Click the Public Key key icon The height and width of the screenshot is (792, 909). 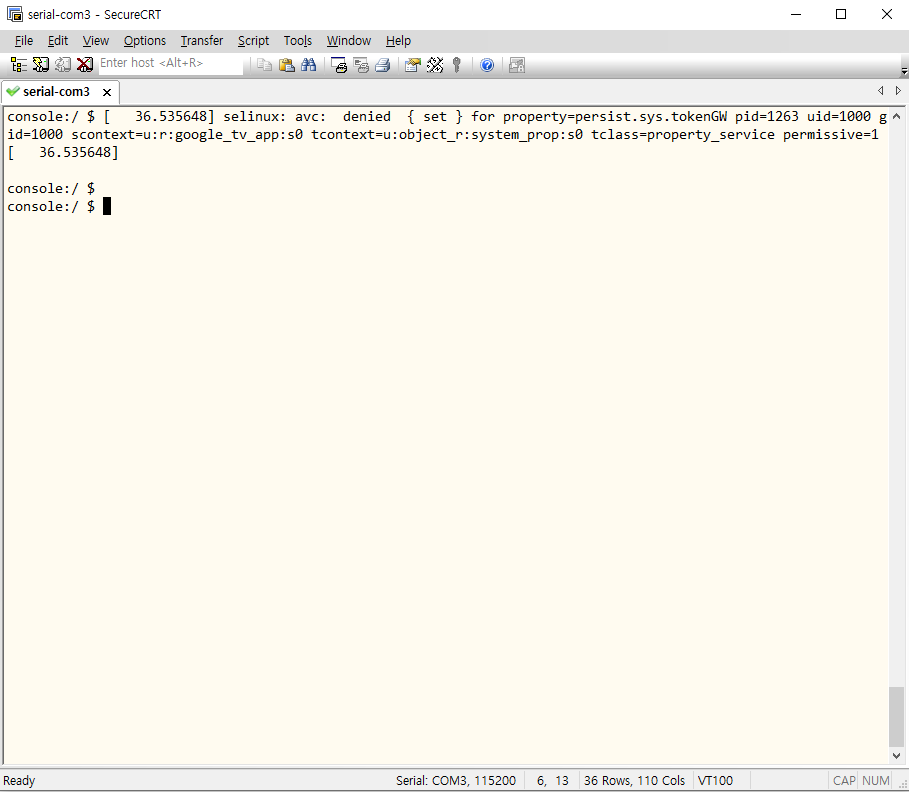[457, 65]
